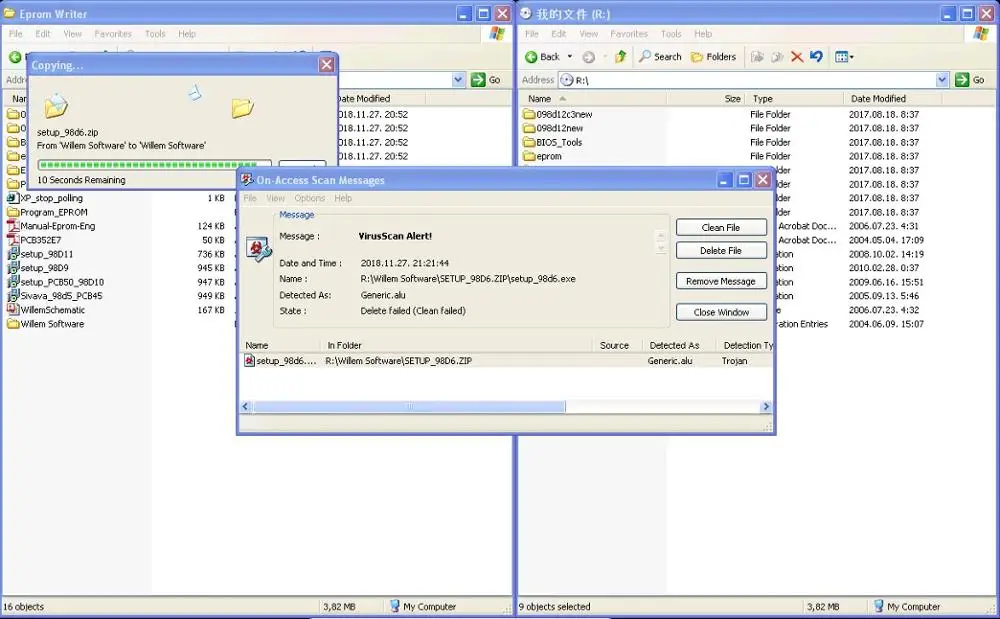
Task: Click blue Undo arrow in R: window
Action: [x=816, y=57]
